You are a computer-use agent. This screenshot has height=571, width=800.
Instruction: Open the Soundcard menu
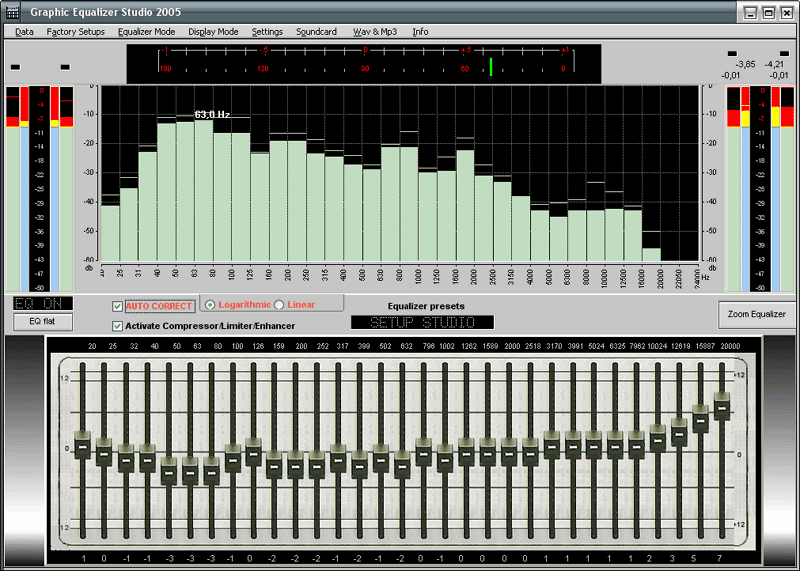316,32
